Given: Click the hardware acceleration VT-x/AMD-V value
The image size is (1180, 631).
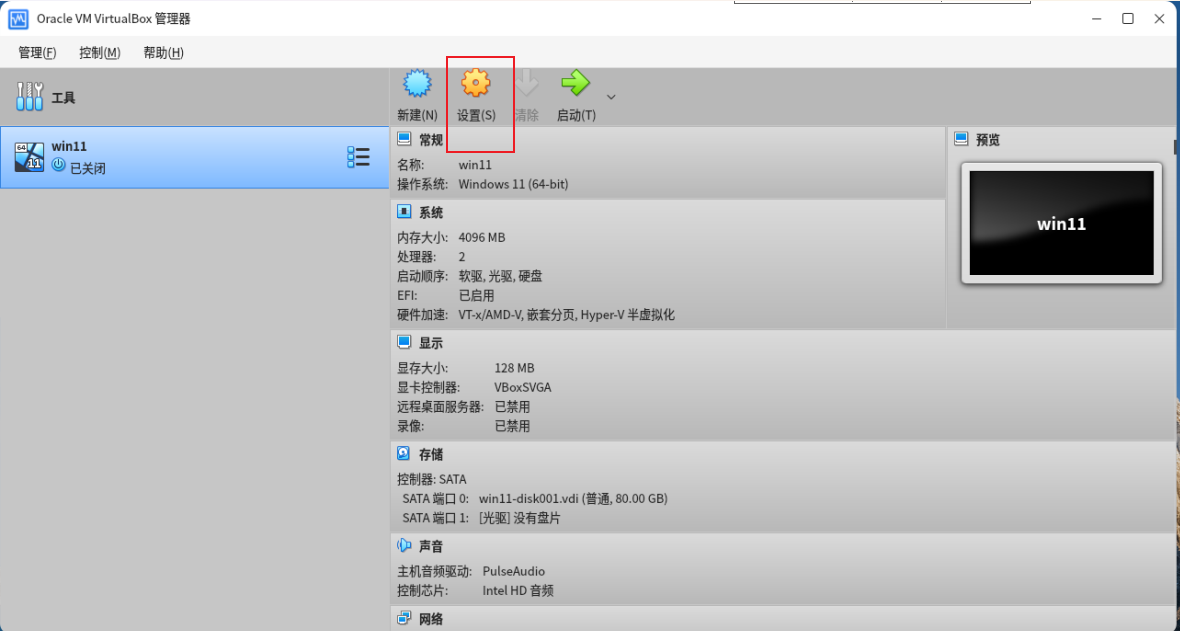Looking at the screenshot, I should coord(567,316).
